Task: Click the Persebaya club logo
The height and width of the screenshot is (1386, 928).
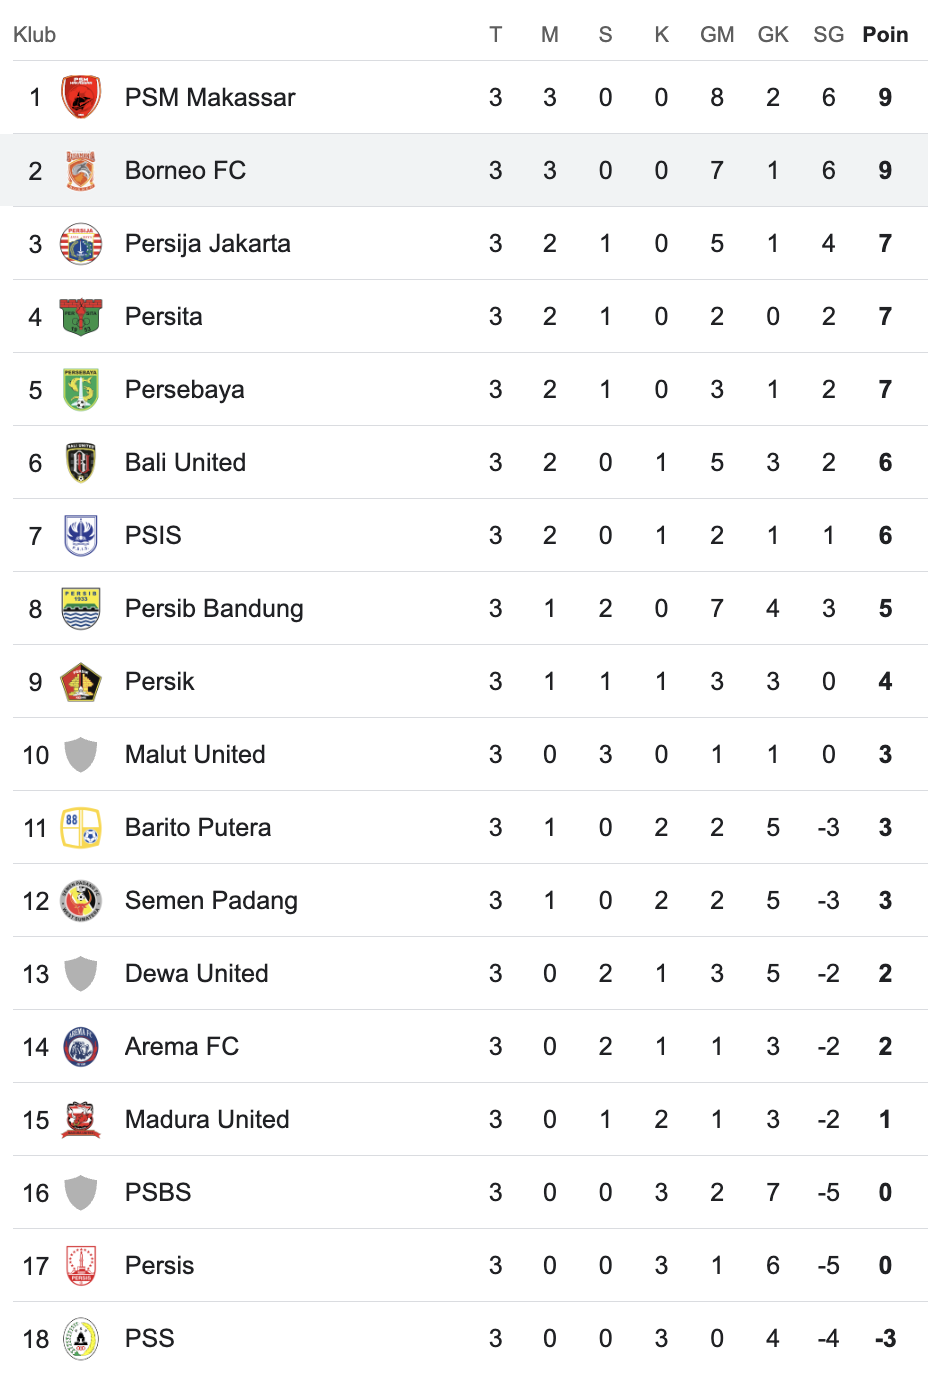Action: (x=81, y=389)
